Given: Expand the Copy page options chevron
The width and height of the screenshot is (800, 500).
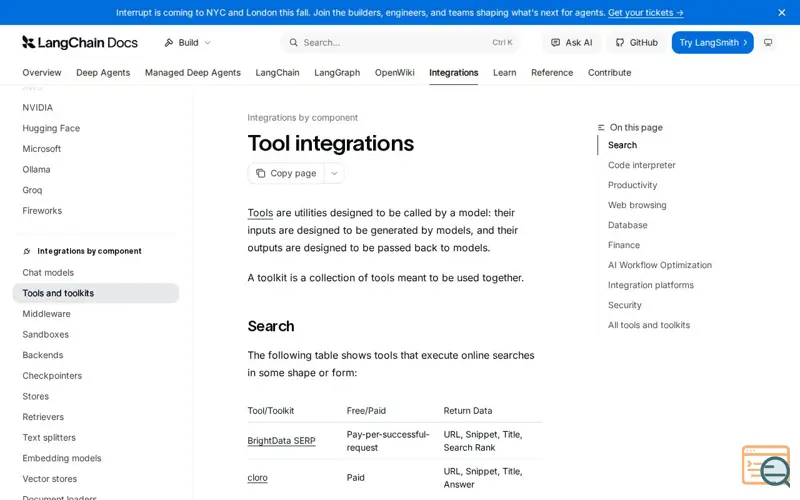Looking at the screenshot, I should point(334,173).
